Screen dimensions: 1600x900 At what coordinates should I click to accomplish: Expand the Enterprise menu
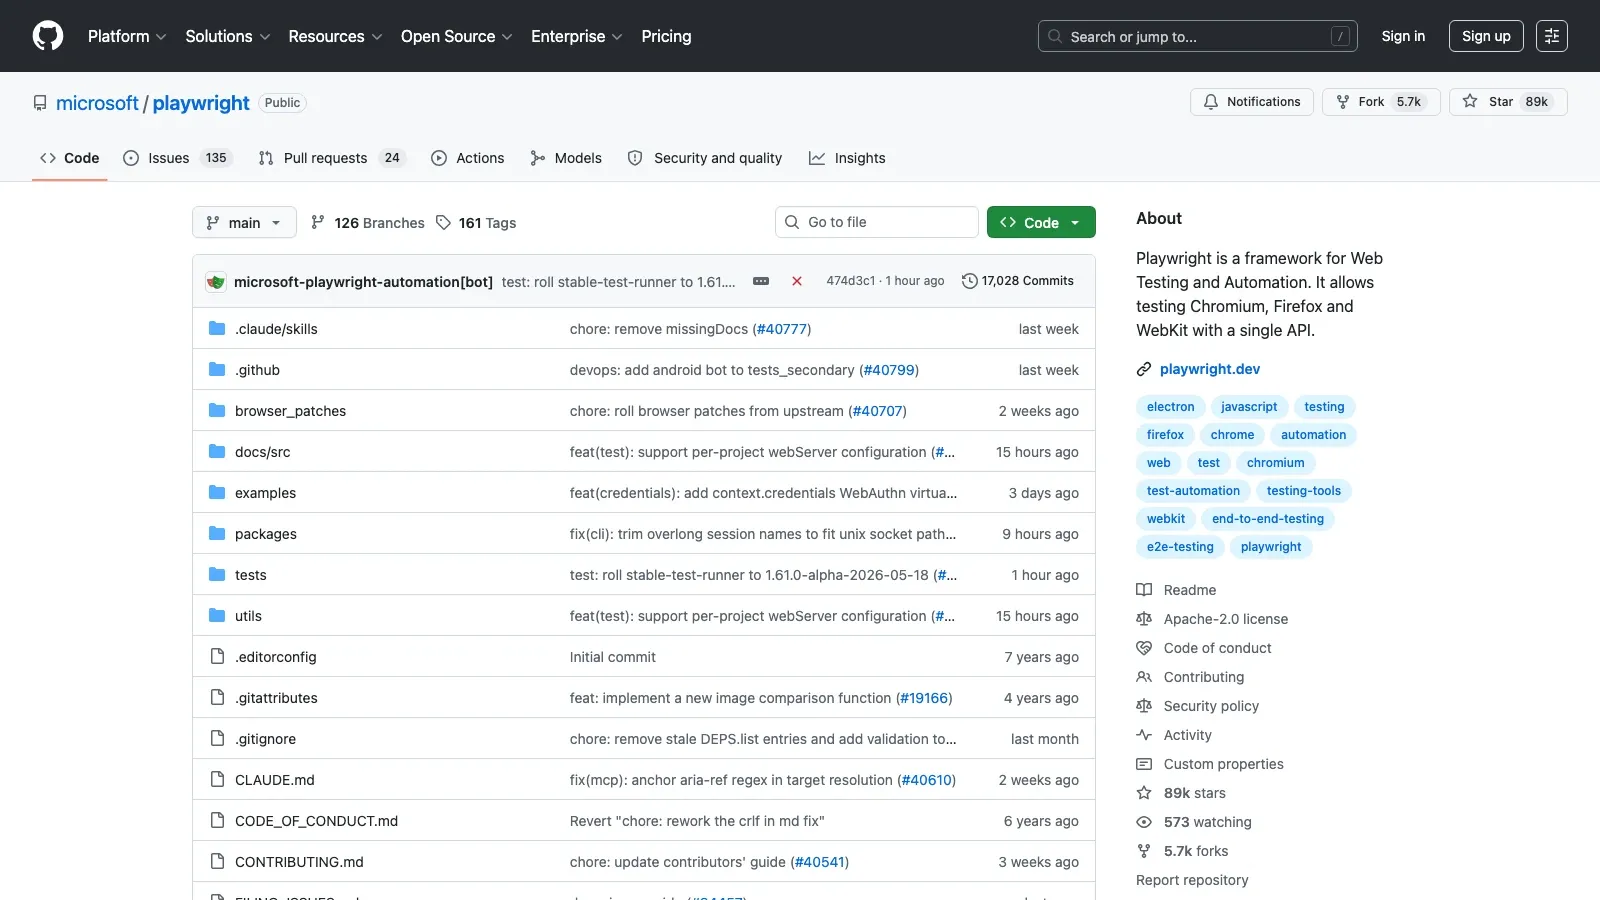577,36
